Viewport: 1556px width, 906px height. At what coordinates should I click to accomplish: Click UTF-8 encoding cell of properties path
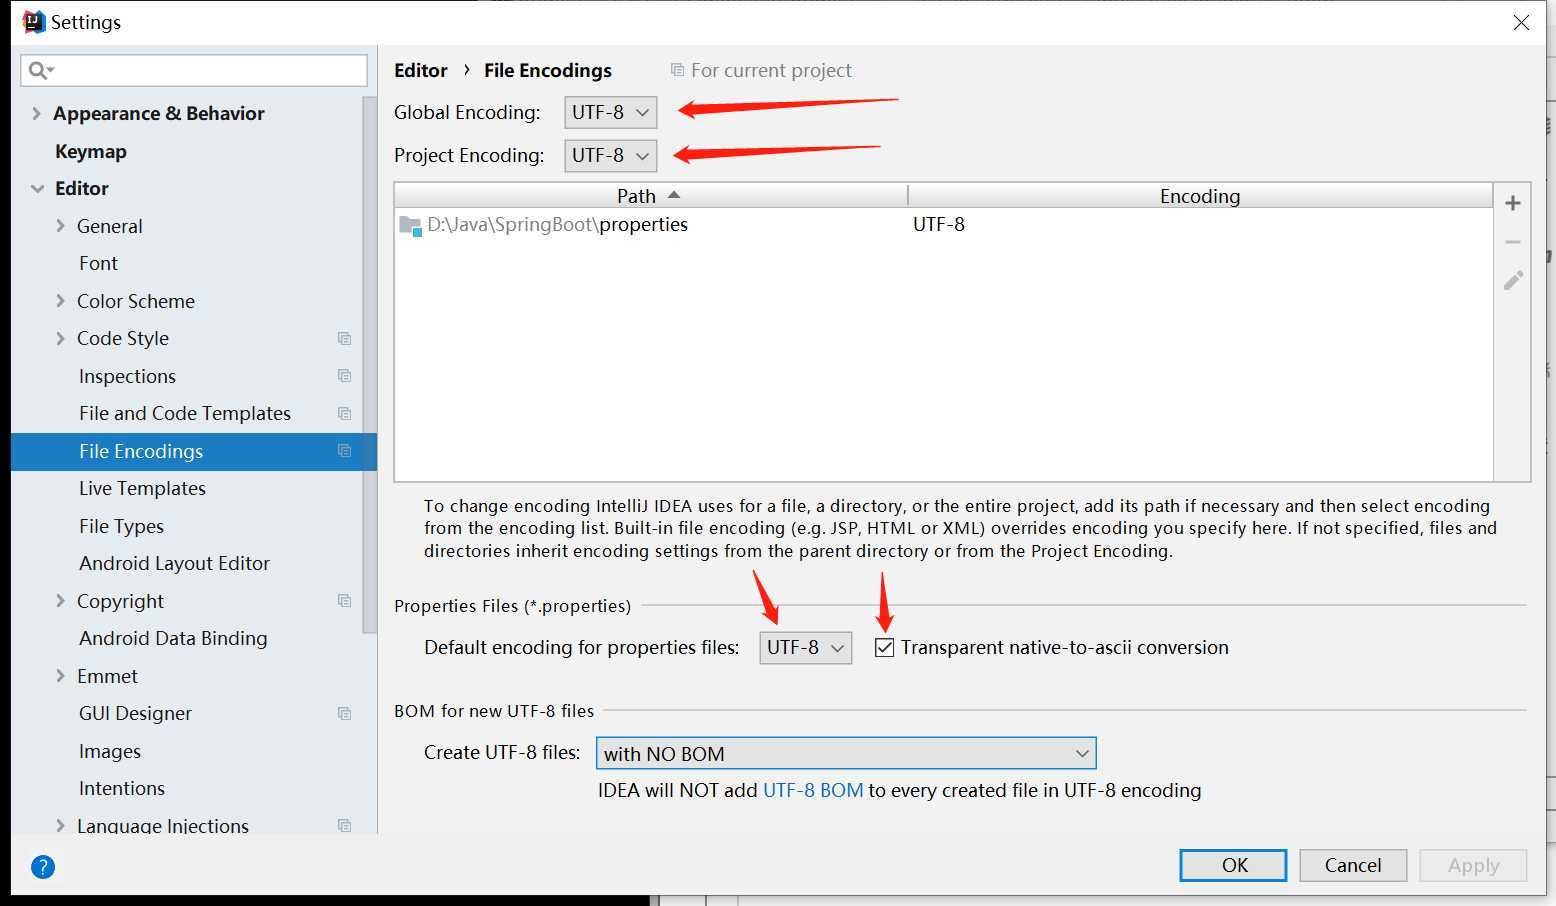tap(939, 225)
